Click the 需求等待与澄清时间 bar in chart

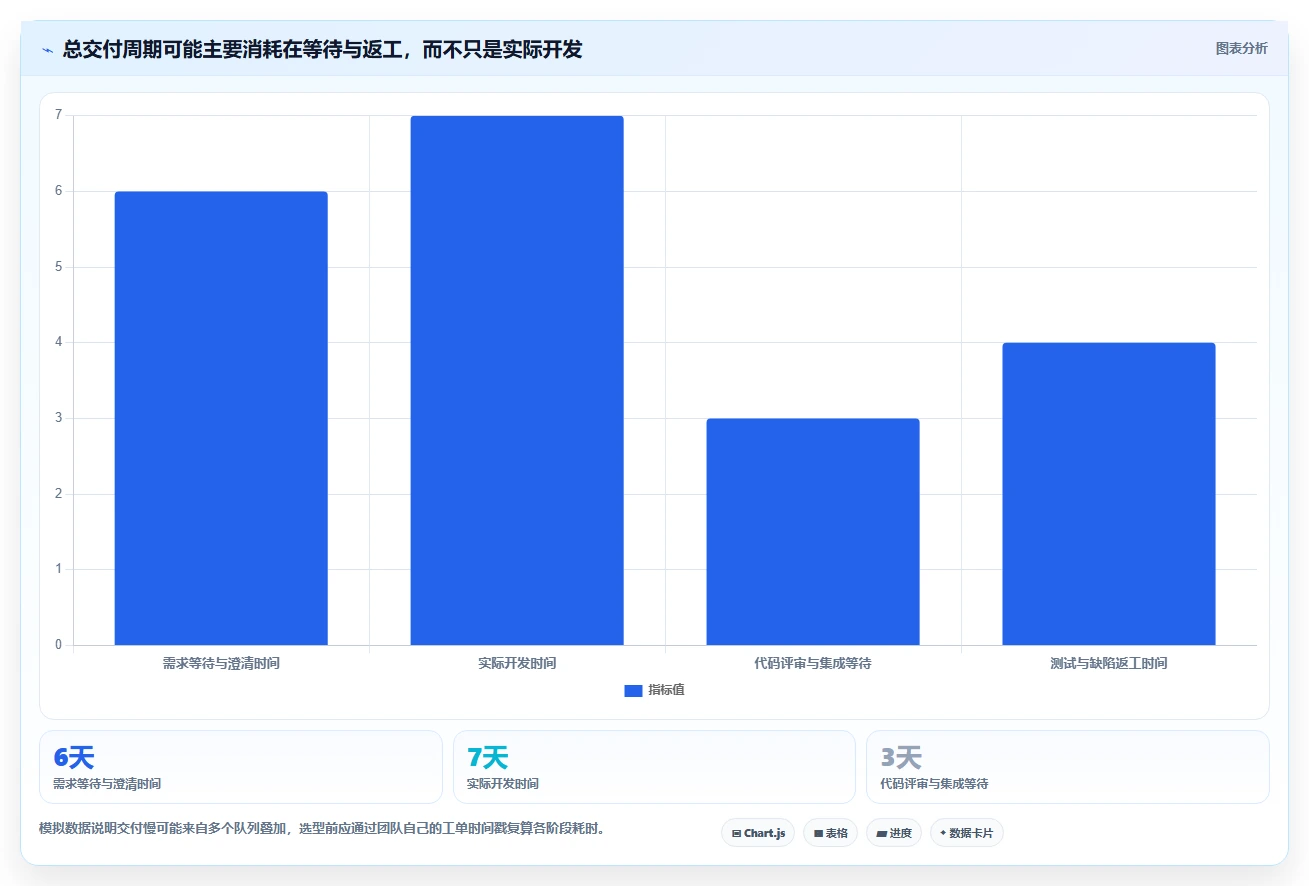[x=221, y=418]
